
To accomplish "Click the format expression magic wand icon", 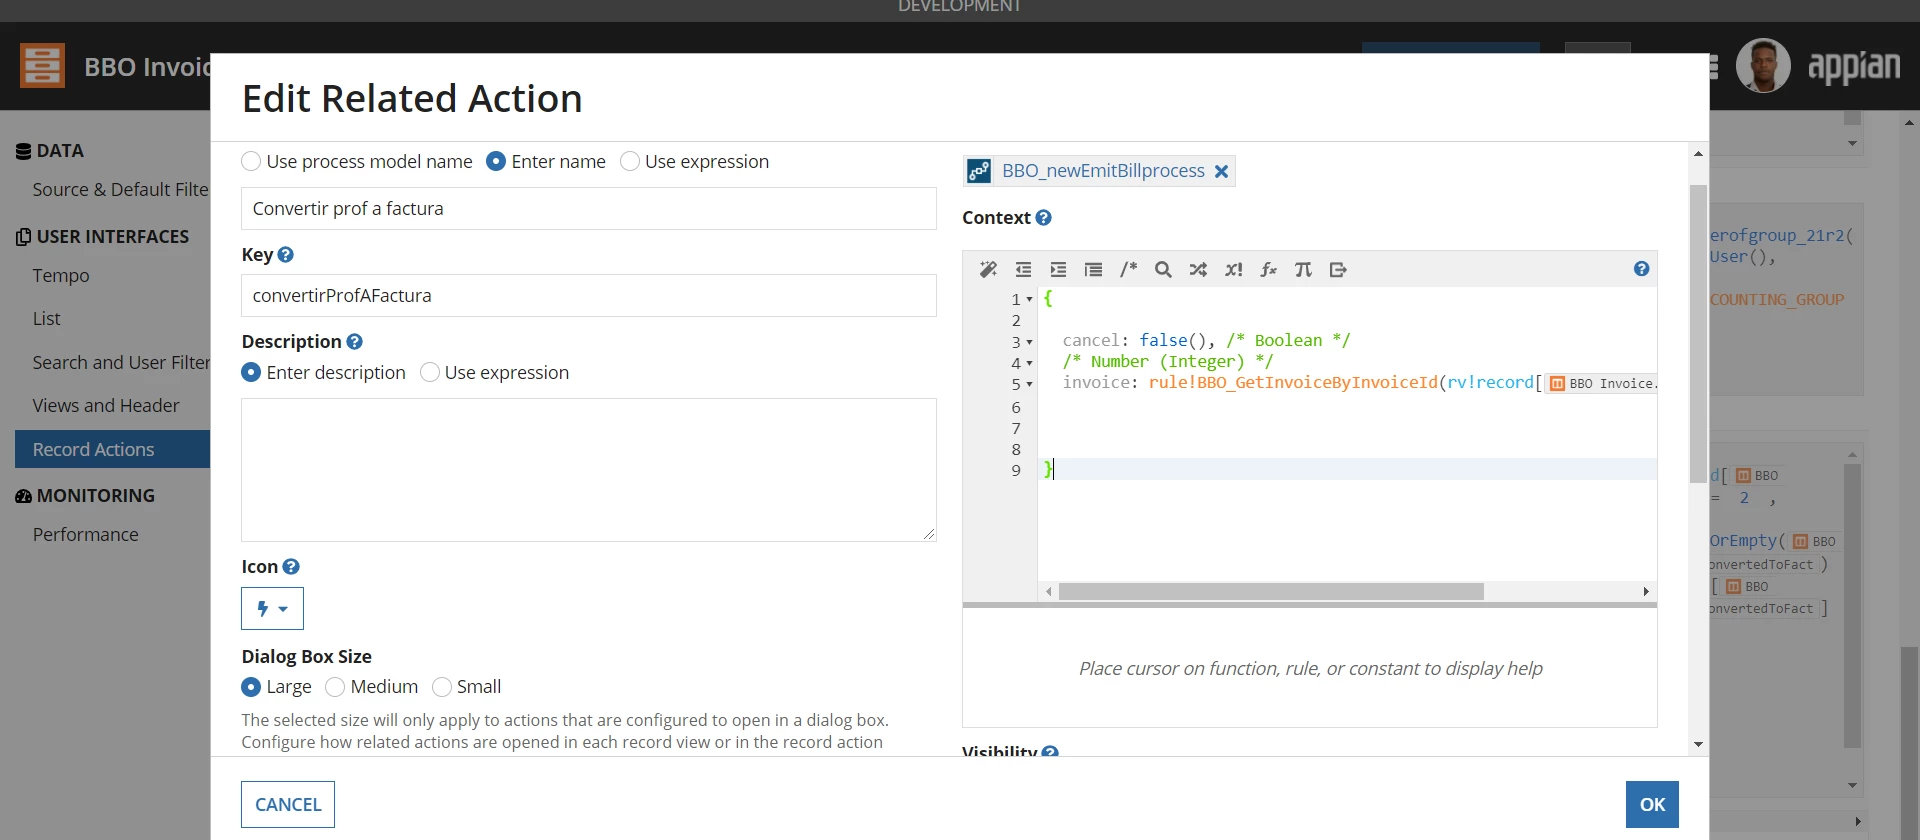I will pos(988,269).
